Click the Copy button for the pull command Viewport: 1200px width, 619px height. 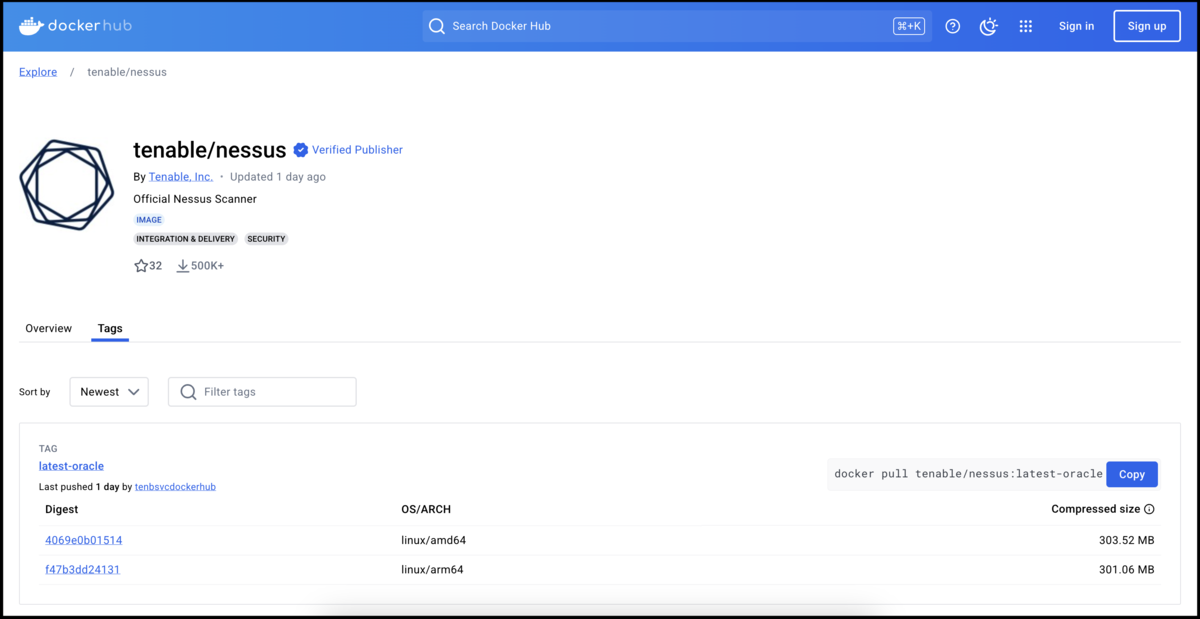click(1131, 474)
